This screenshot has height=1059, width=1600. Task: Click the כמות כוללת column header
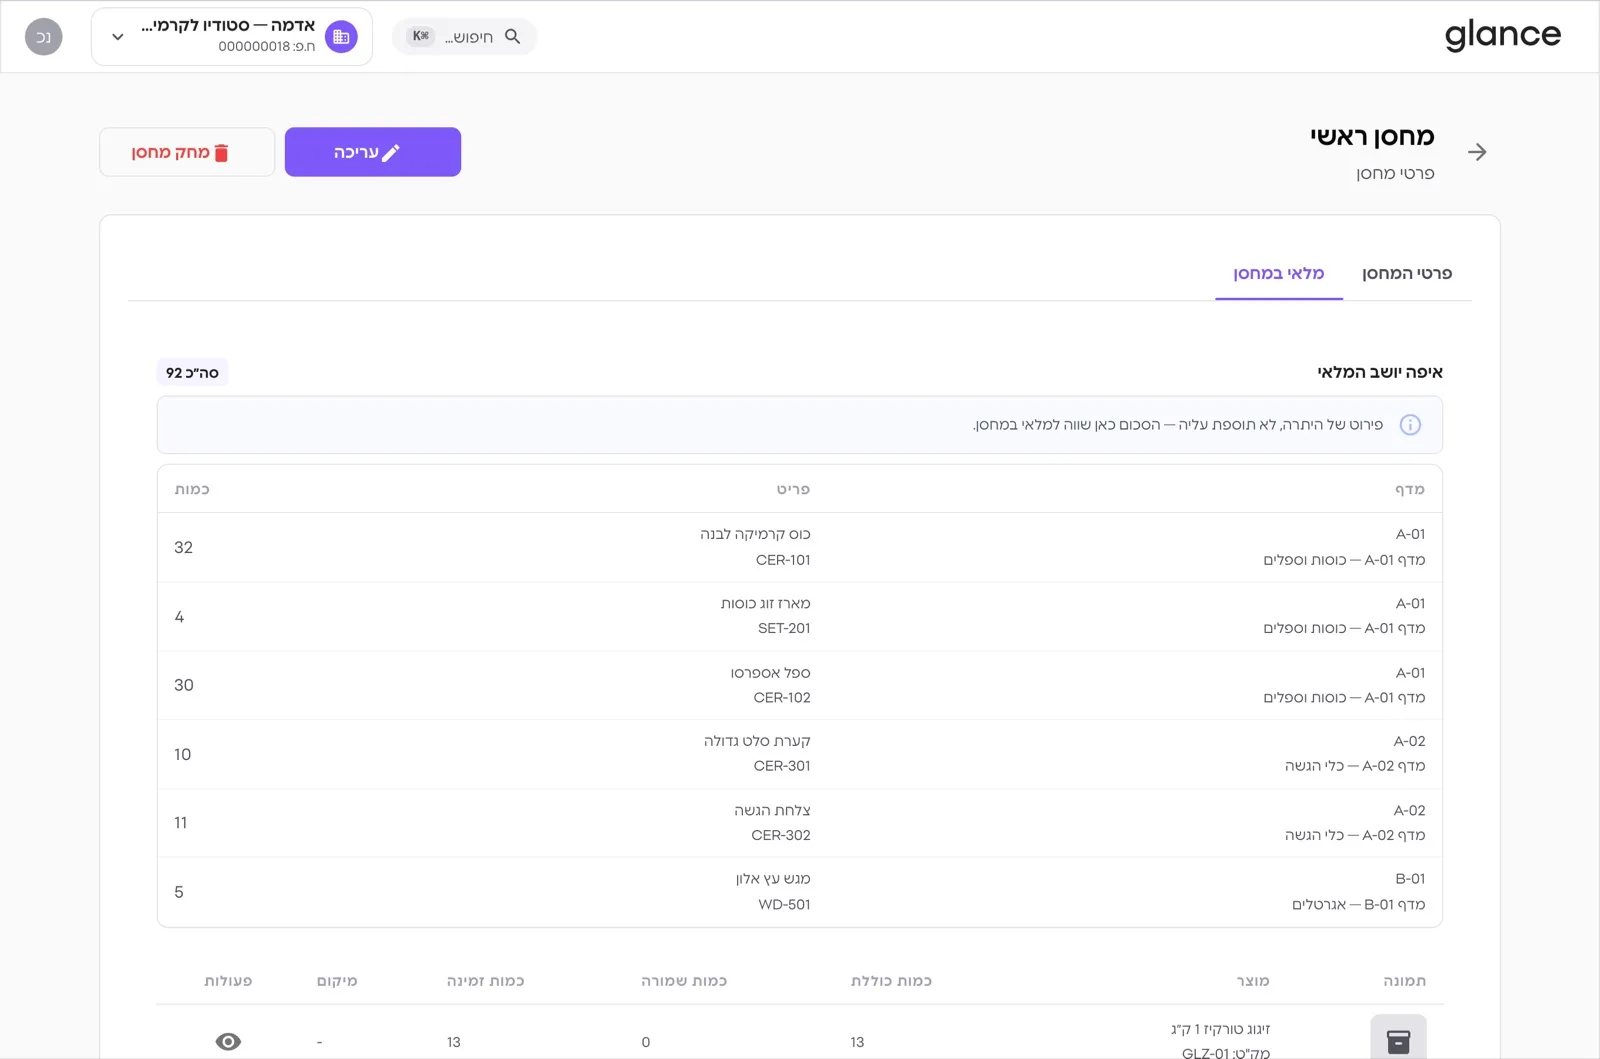click(x=891, y=981)
